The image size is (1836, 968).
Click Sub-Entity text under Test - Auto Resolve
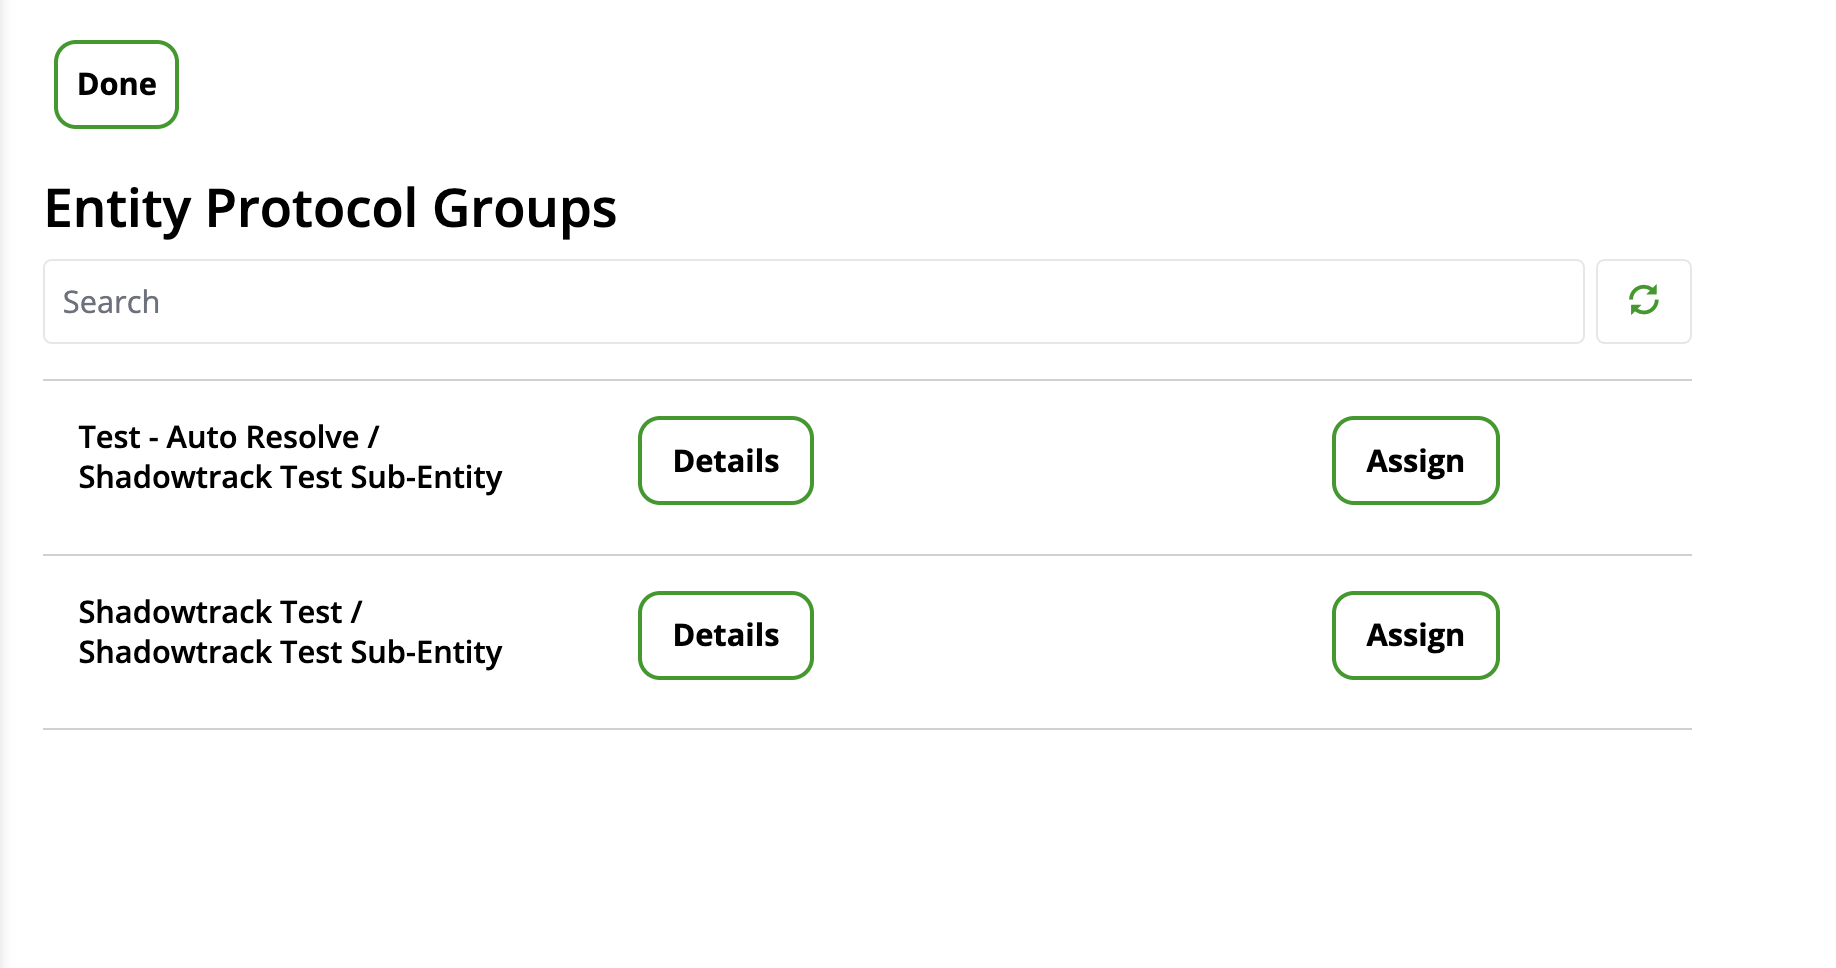coord(290,478)
